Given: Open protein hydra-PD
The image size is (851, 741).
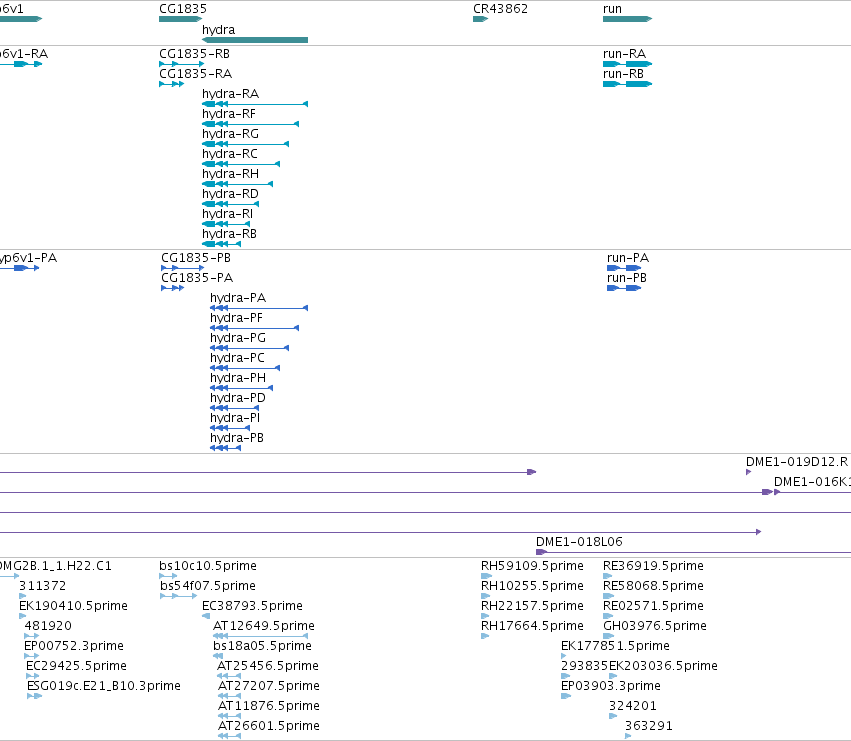Looking at the screenshot, I should [x=238, y=398].
